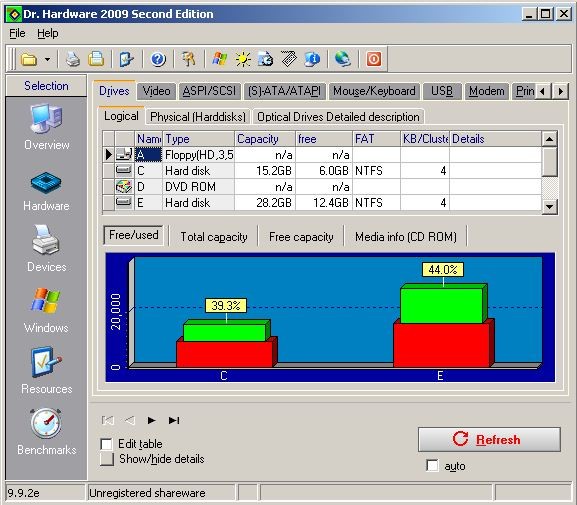Toggle the Free/used chart button

[134, 235]
